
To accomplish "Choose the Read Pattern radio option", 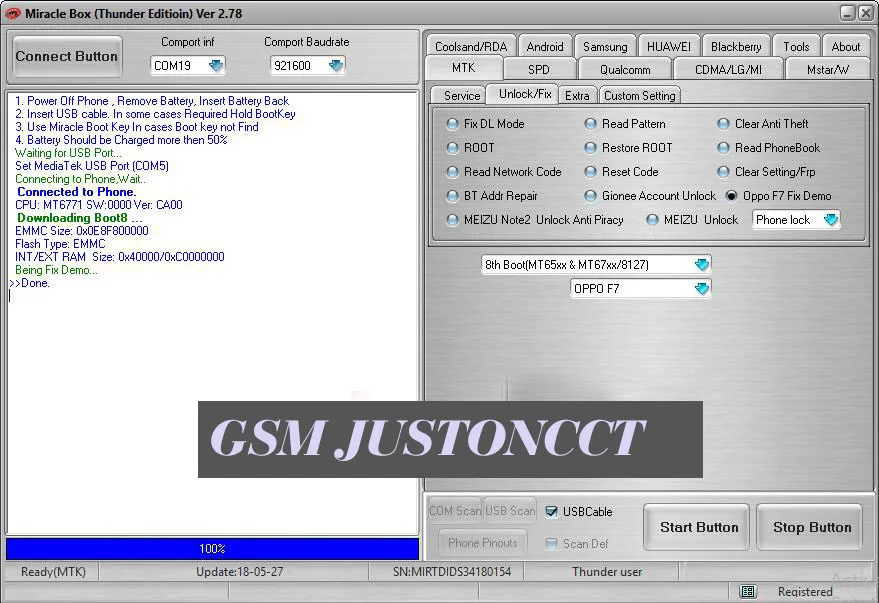I will 590,124.
